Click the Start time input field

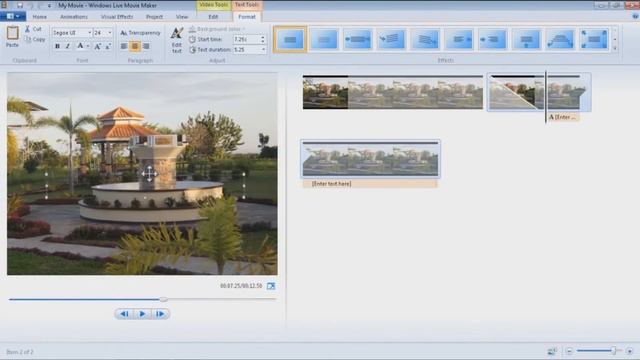tap(246, 40)
